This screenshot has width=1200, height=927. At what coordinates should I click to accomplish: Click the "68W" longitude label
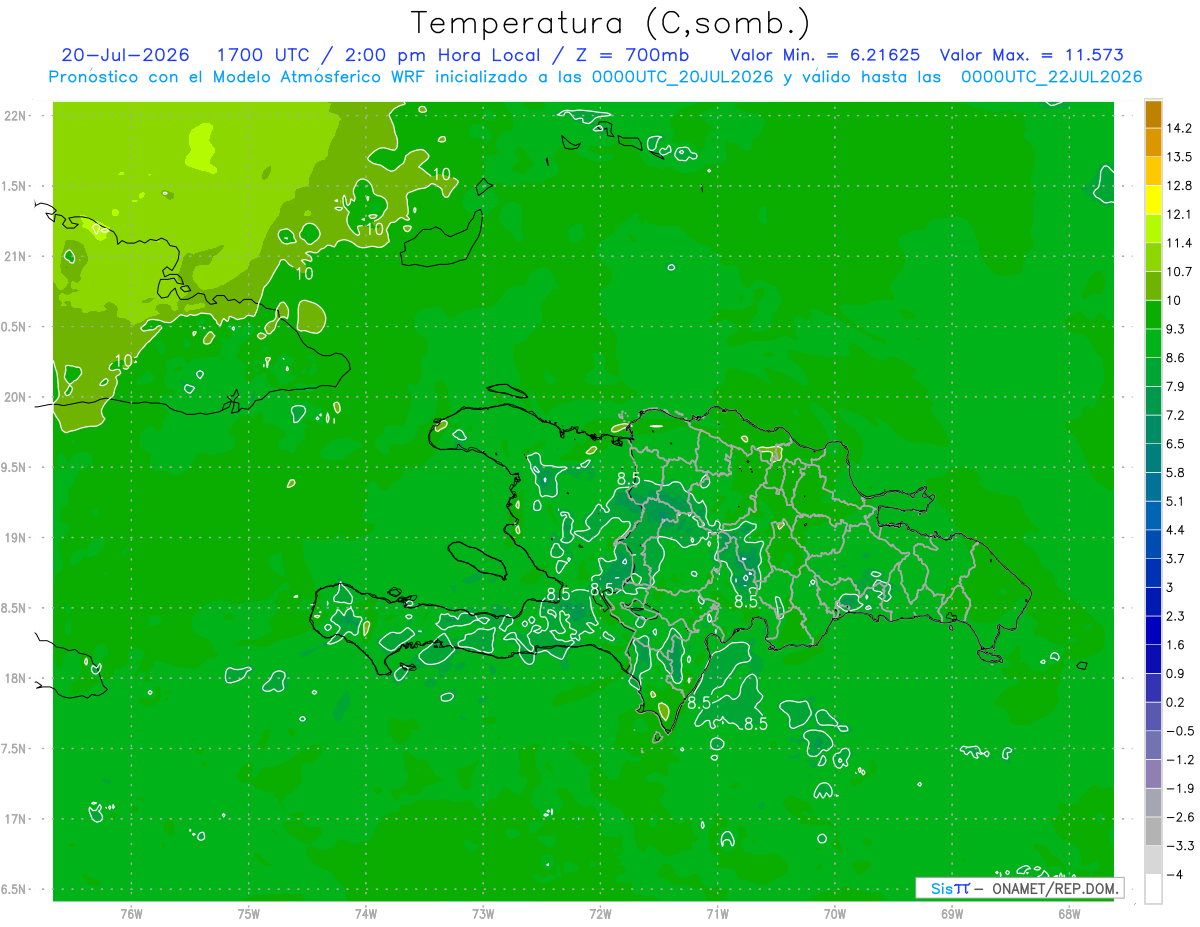1068,914
